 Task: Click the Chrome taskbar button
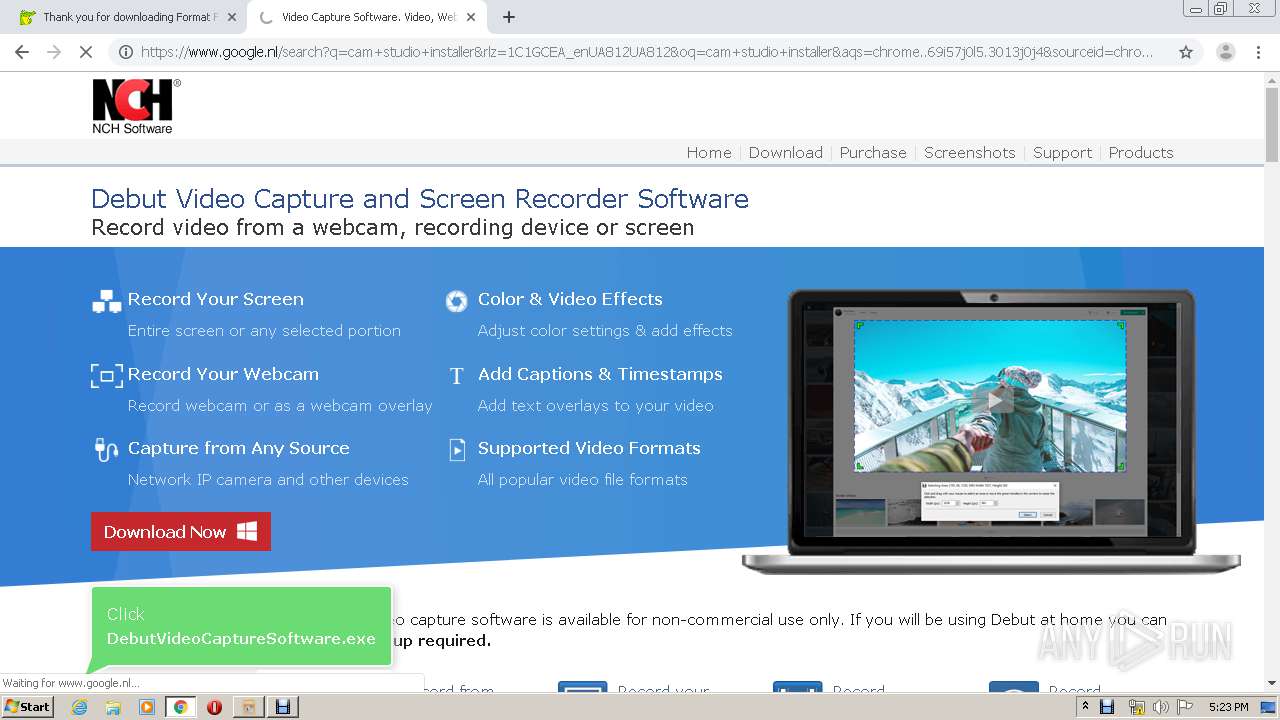(x=180, y=707)
